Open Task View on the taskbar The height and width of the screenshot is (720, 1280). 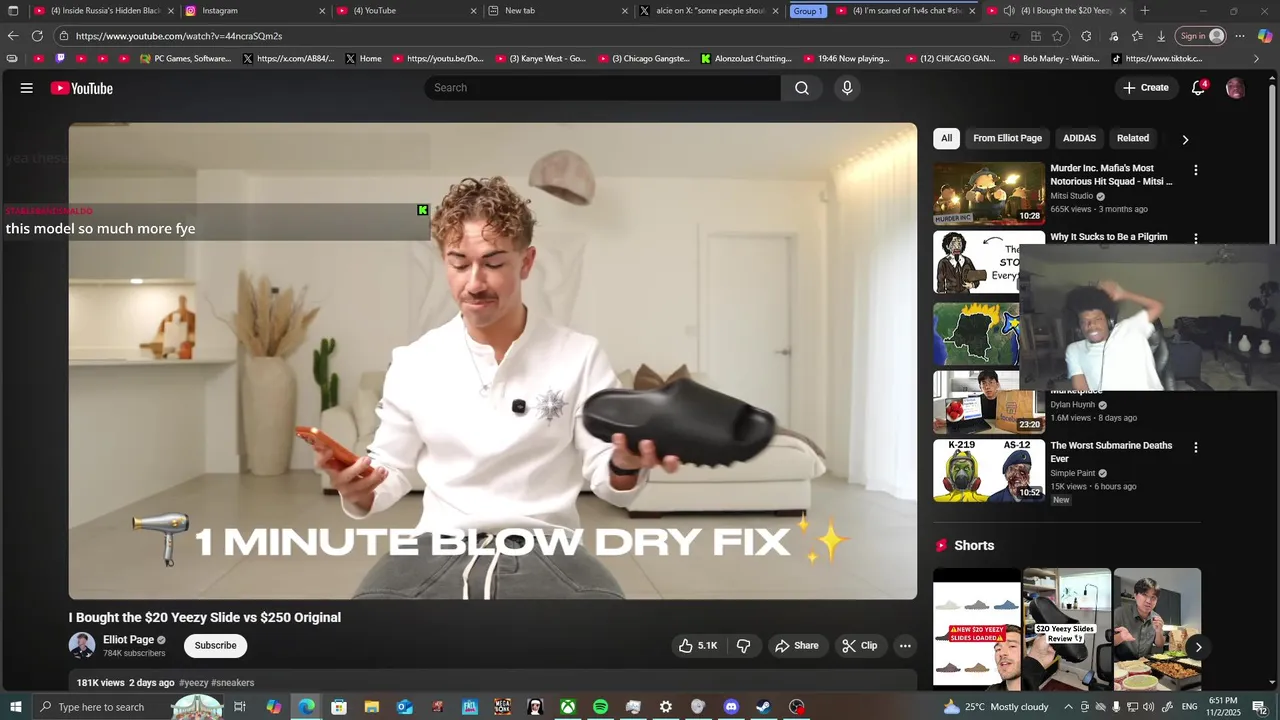(240, 707)
